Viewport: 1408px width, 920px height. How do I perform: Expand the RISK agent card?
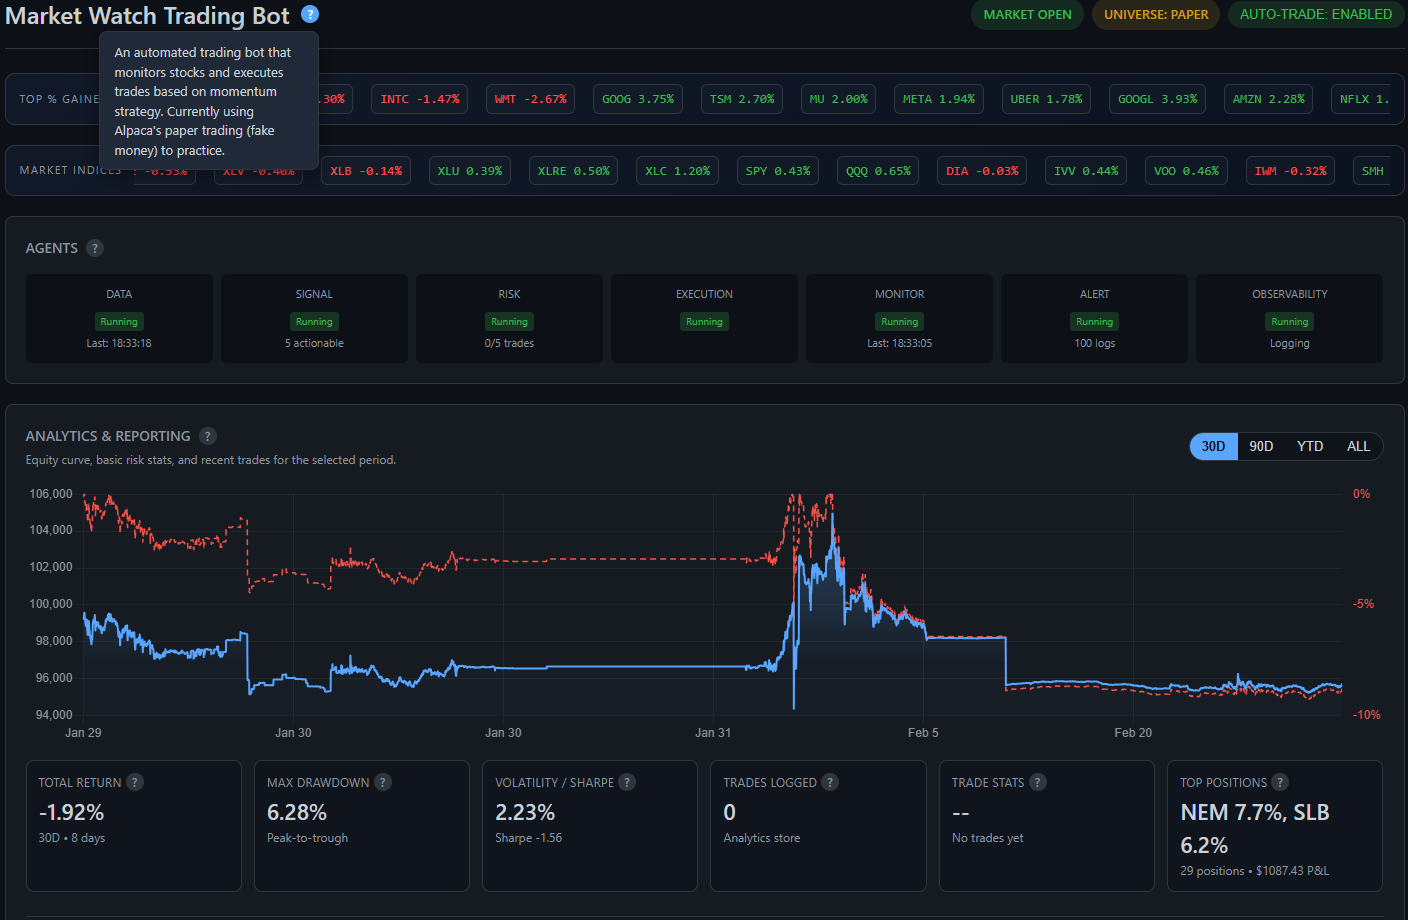(x=509, y=318)
